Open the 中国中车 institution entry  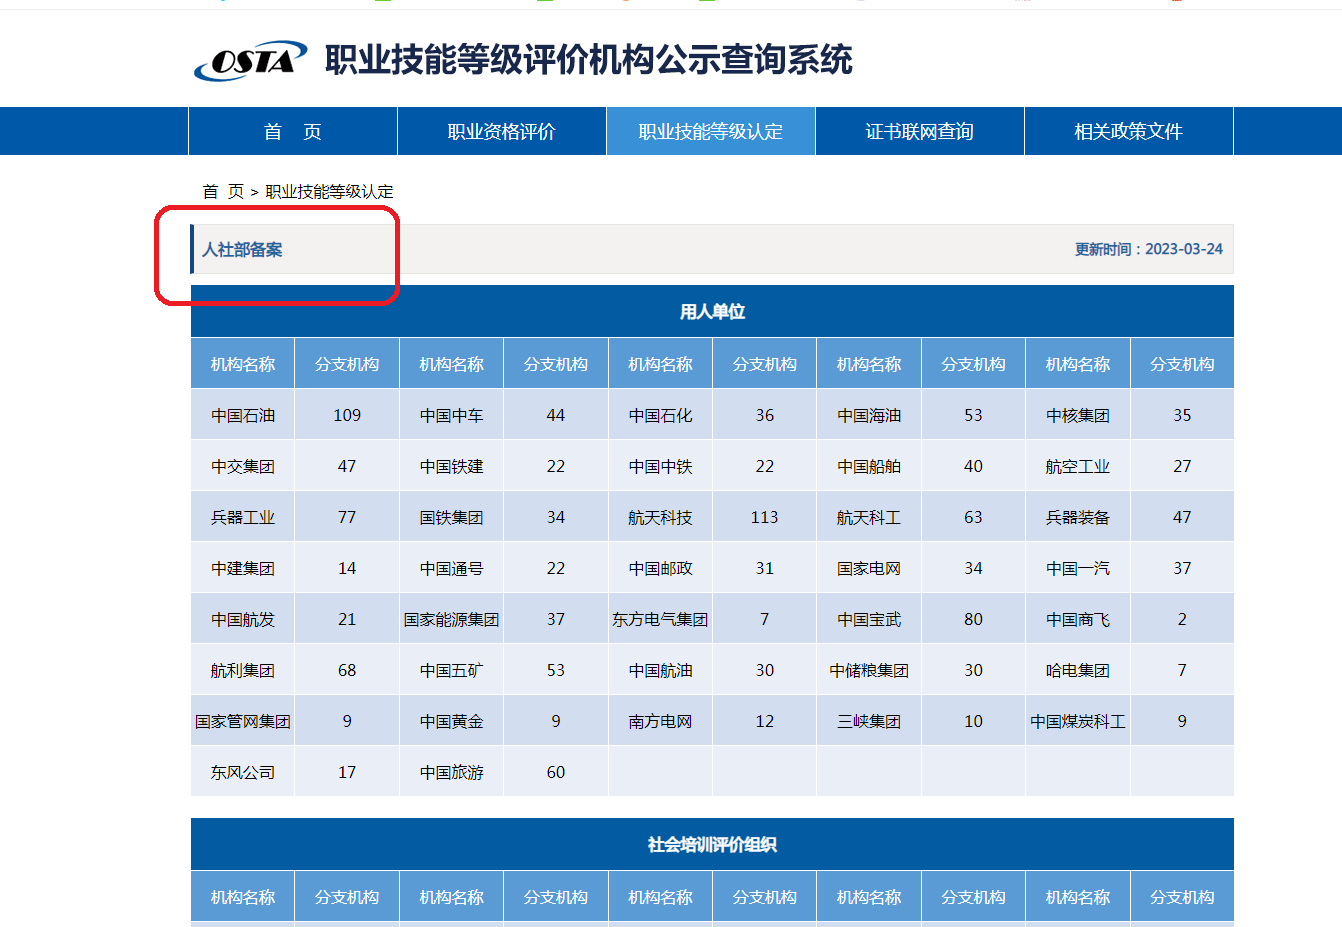(452, 415)
